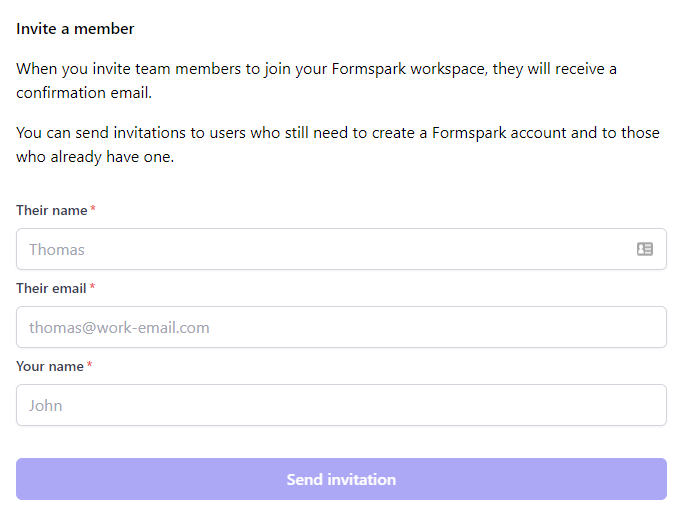Click the contact card autofill icon
Image resolution: width=700 pixels, height=531 pixels.
pos(645,249)
